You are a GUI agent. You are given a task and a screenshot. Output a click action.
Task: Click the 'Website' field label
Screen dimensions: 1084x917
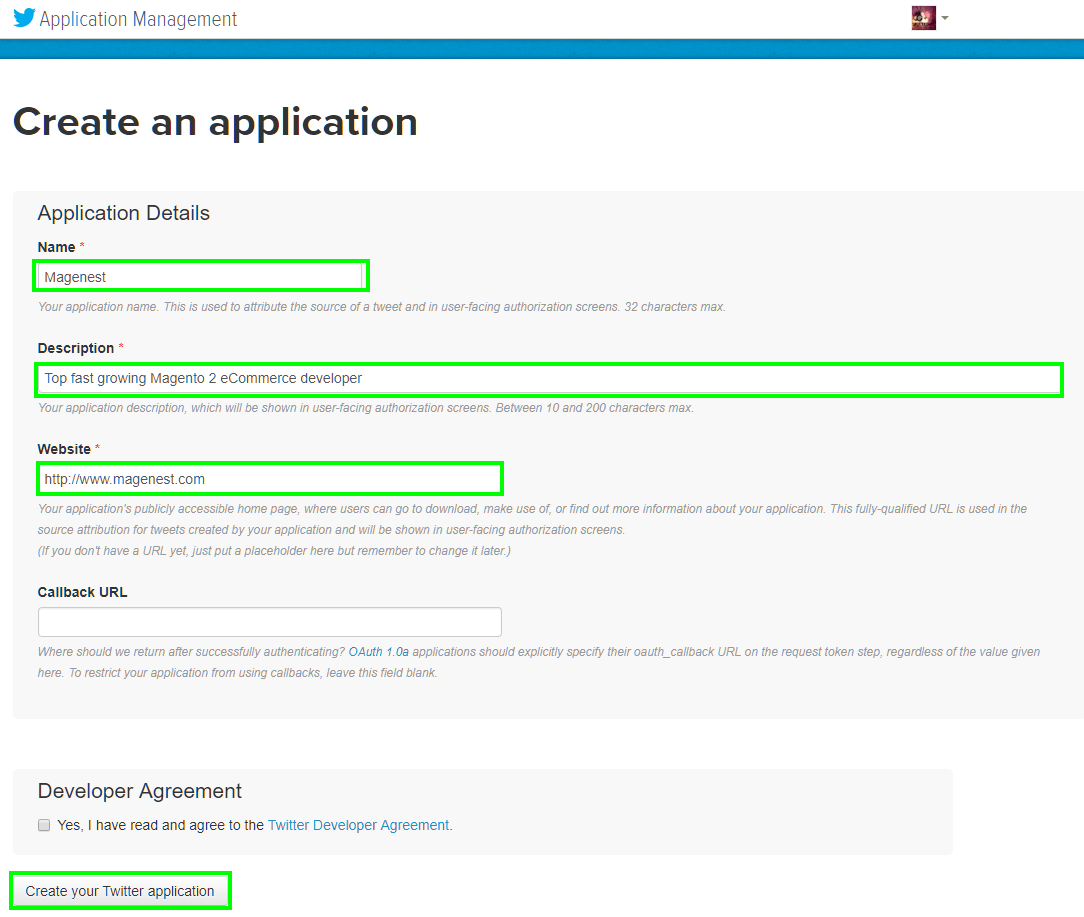pyautogui.click(x=64, y=449)
